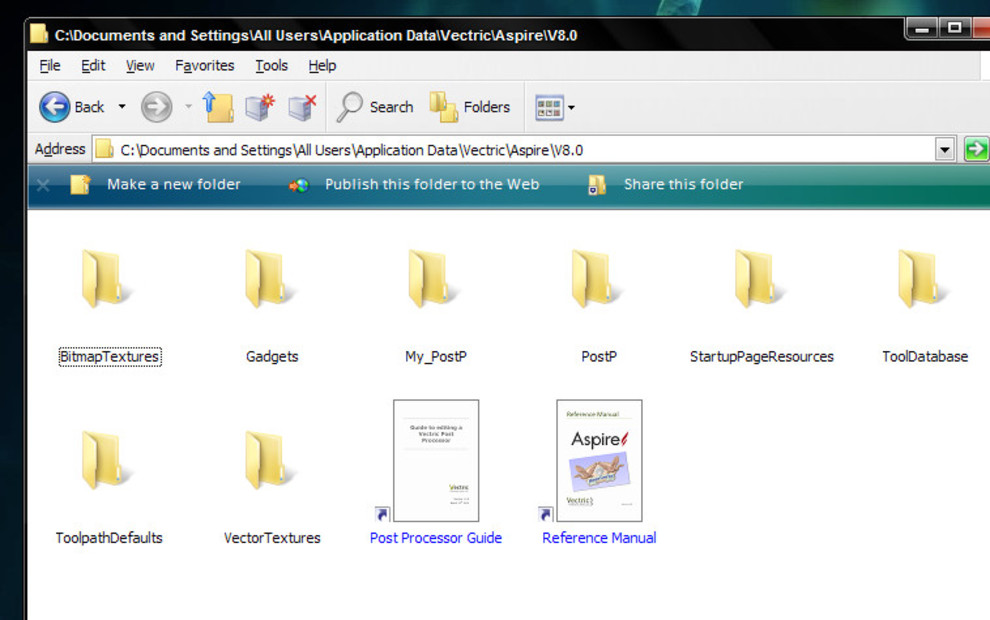Click the Make a new folder icon
This screenshot has height=620, width=990.
pyautogui.click(x=80, y=184)
